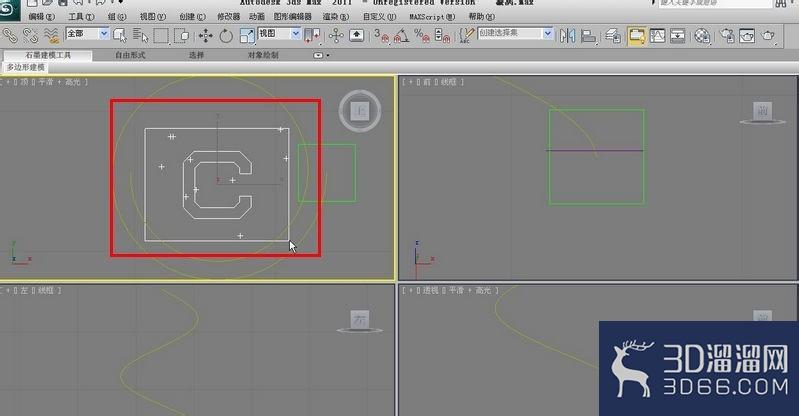Screen dimensions: 799x416
Task: Toggle the highlighted Graphite Modeling Tools ribbon button
Action: 636,36
